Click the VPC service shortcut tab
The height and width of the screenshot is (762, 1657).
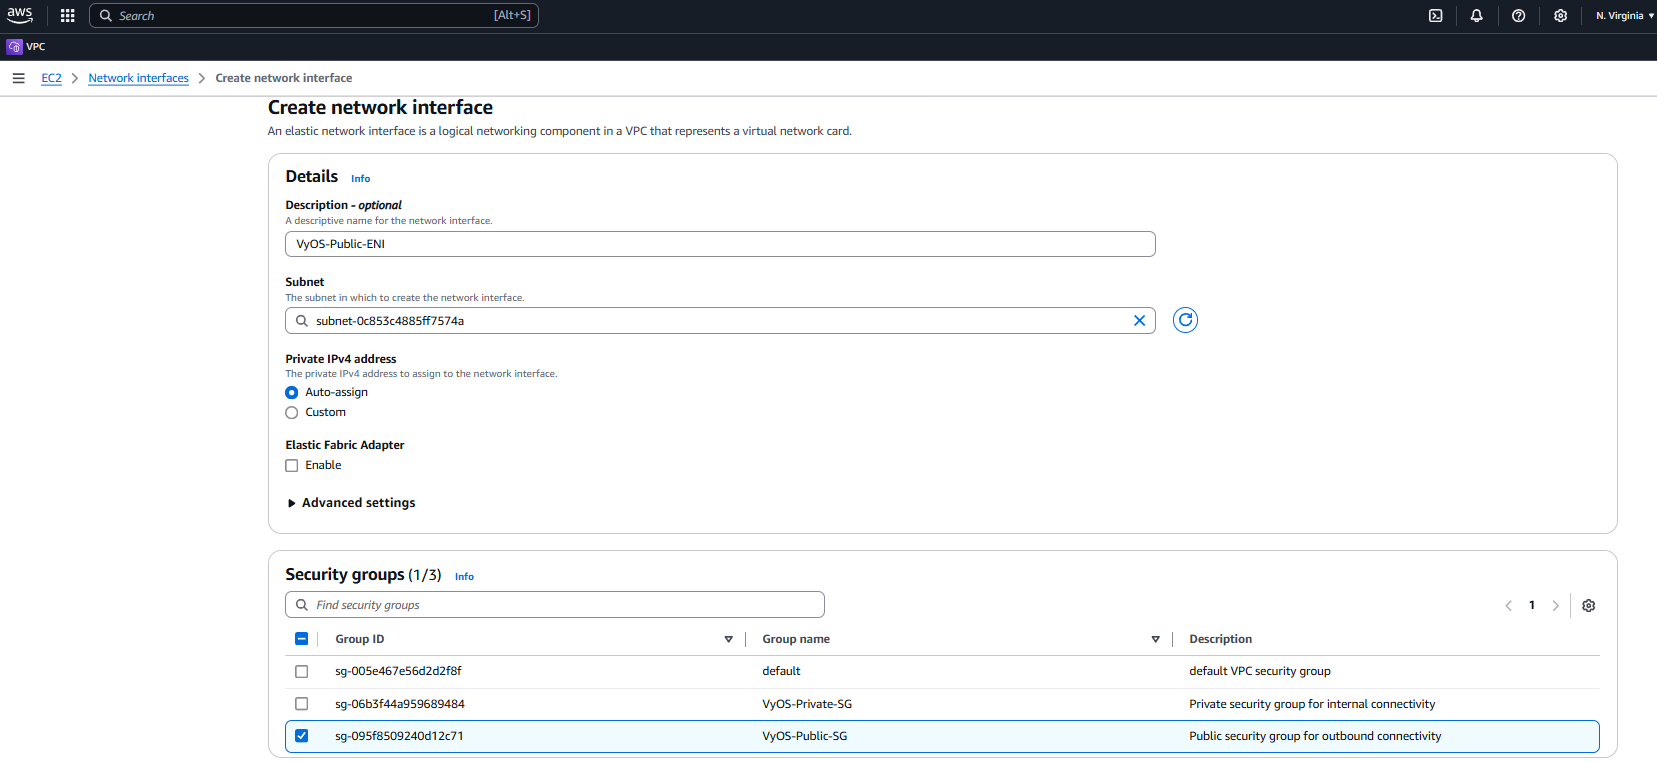(27, 47)
